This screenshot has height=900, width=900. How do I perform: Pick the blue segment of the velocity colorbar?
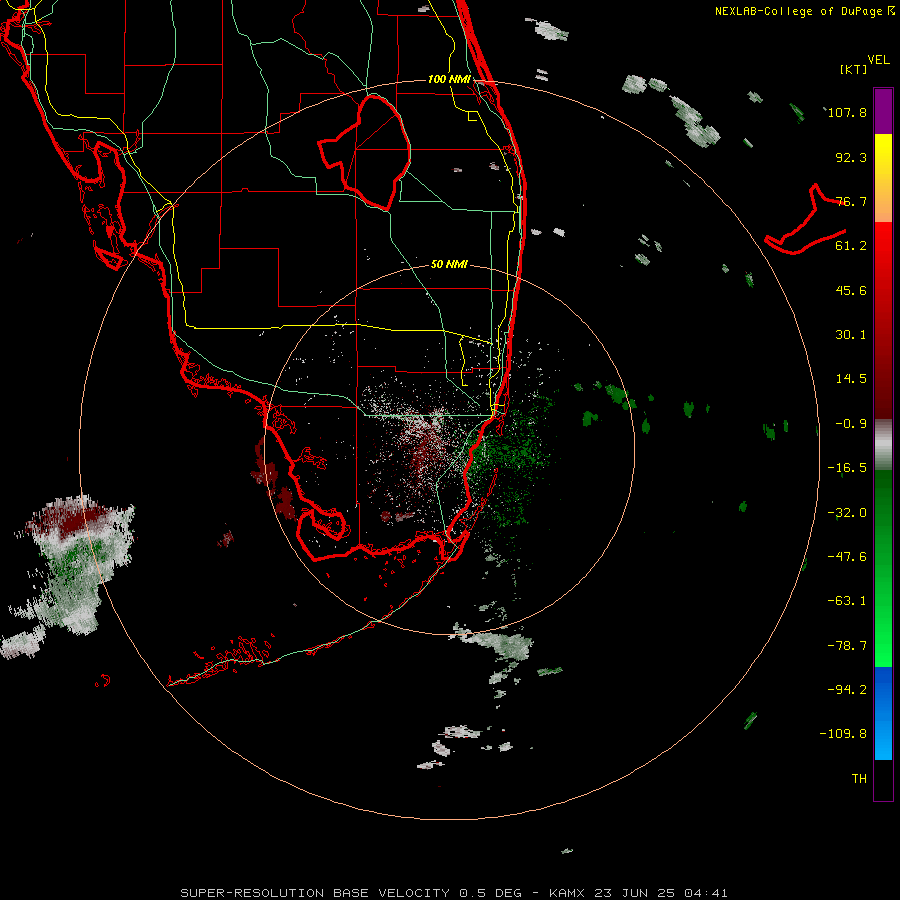tap(883, 713)
